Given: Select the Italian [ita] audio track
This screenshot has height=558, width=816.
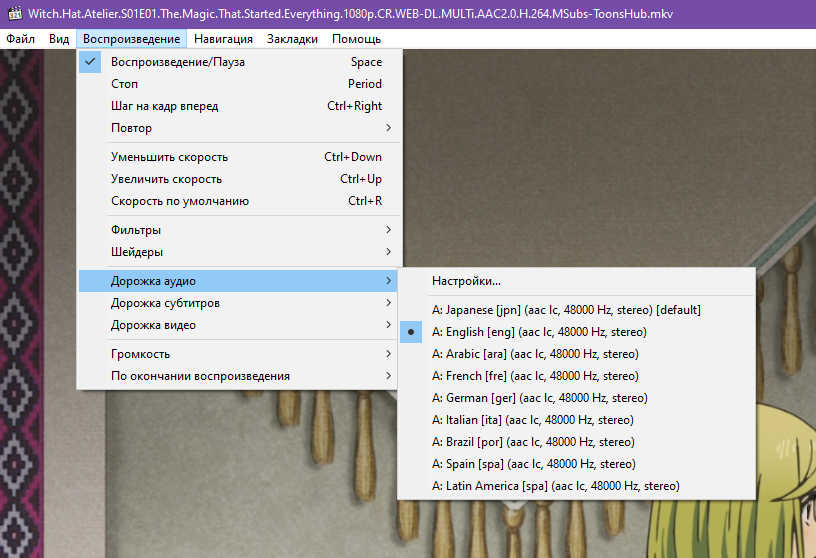Looking at the screenshot, I should click(577, 419).
